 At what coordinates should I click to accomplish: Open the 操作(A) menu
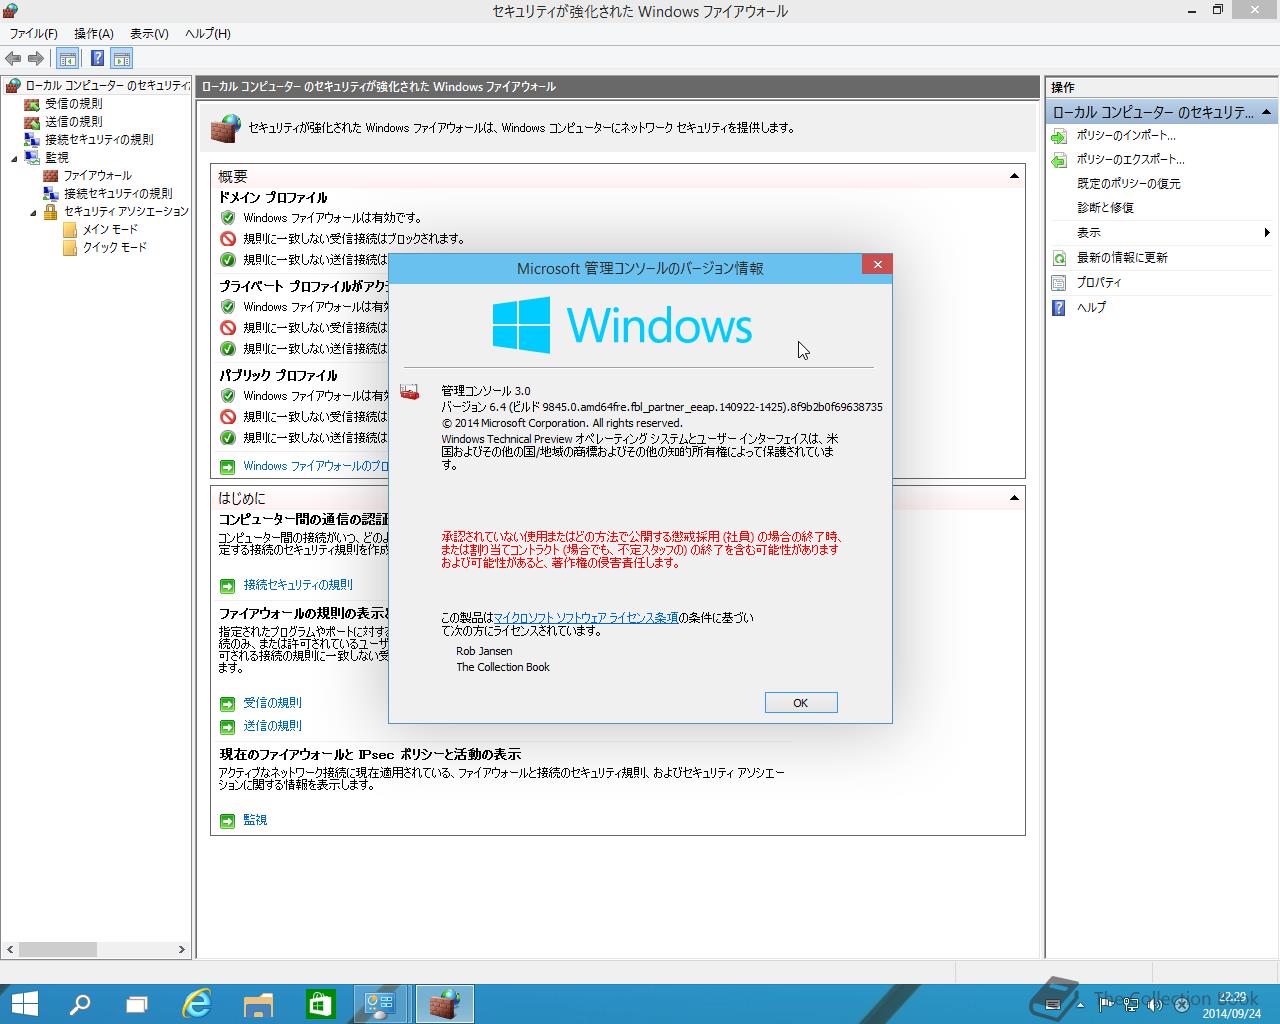94,33
